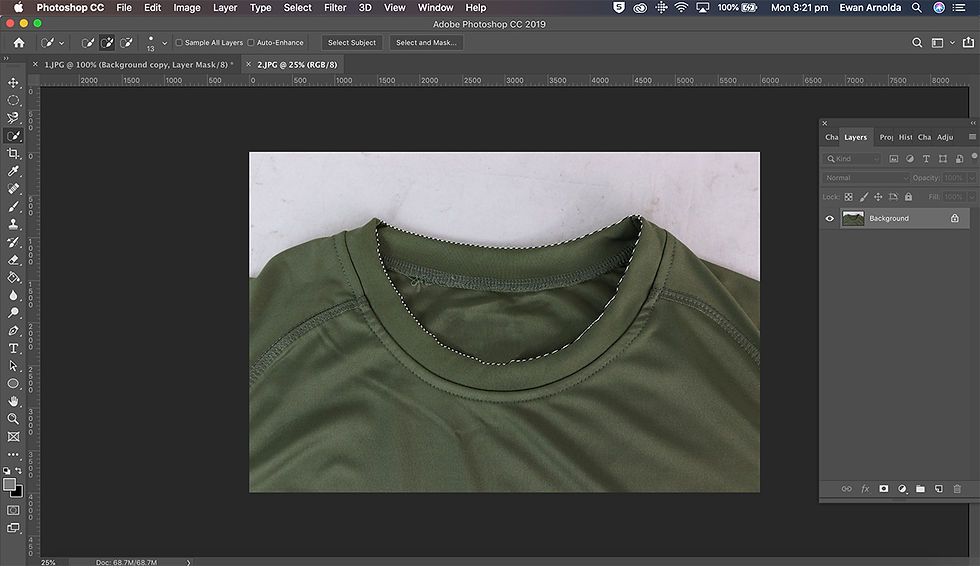Select the Horizontal Type tool
The image size is (980, 566).
coord(13,348)
